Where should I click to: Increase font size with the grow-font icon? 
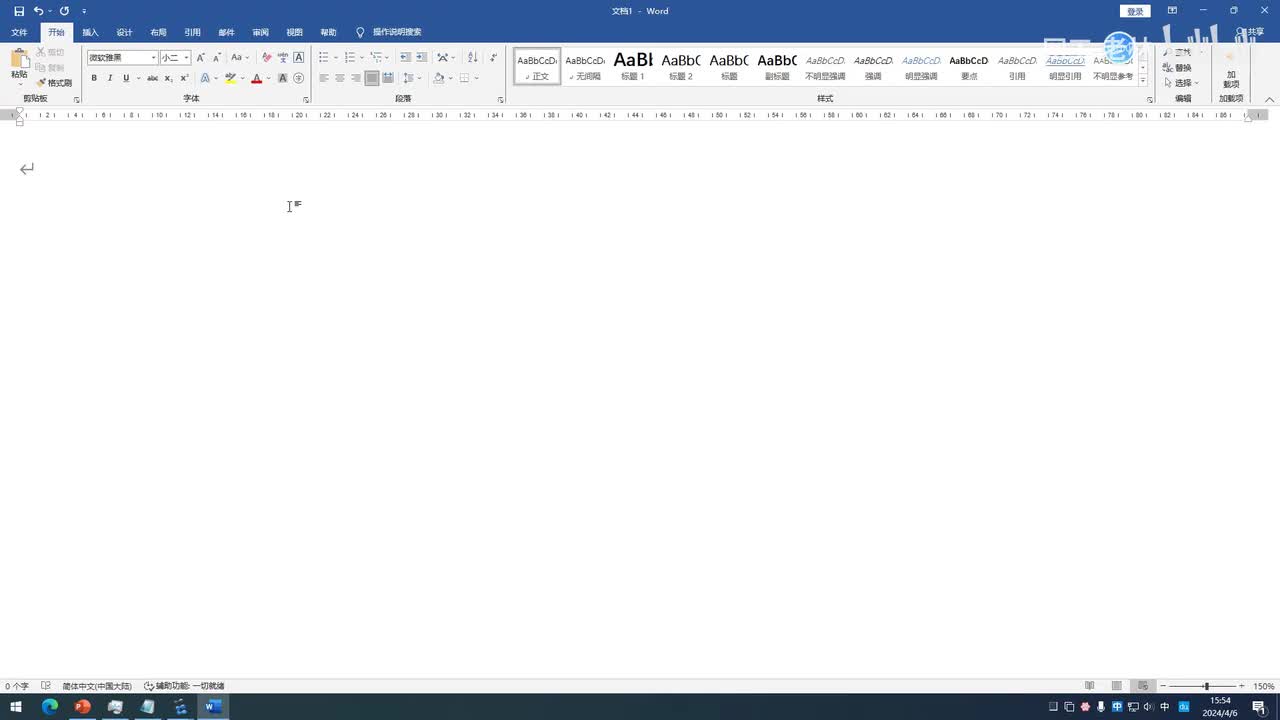[201, 58]
